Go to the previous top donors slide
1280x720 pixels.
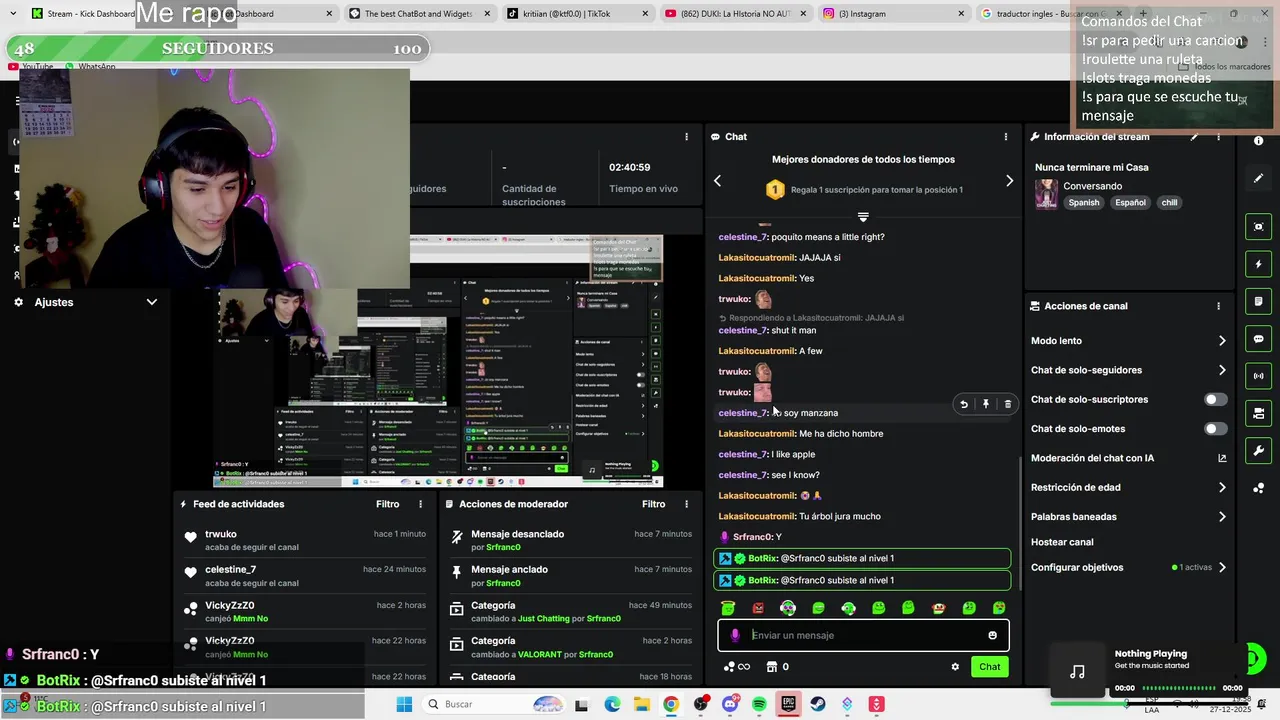(x=717, y=181)
